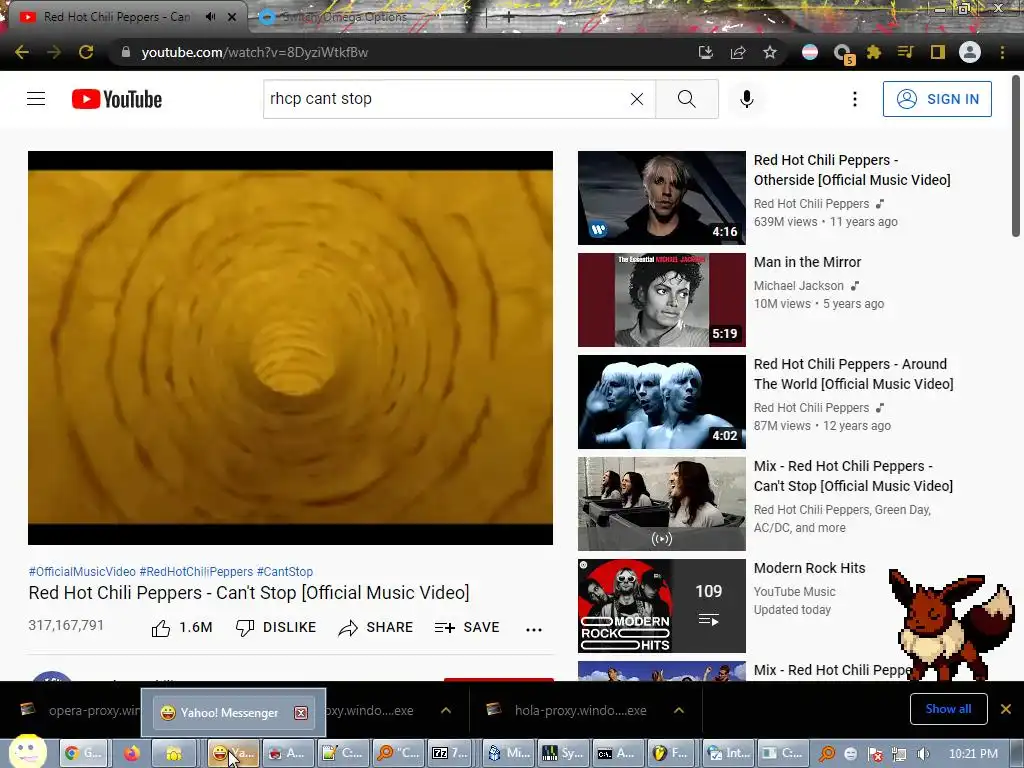
Task: Mute the Red Hot Chili Peppers tab audio
Action: [210, 17]
